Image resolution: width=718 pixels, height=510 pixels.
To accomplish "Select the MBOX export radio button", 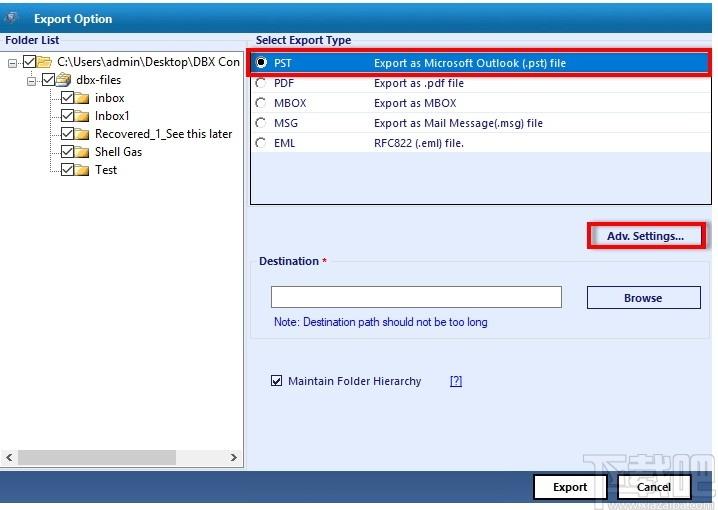I will 261,103.
